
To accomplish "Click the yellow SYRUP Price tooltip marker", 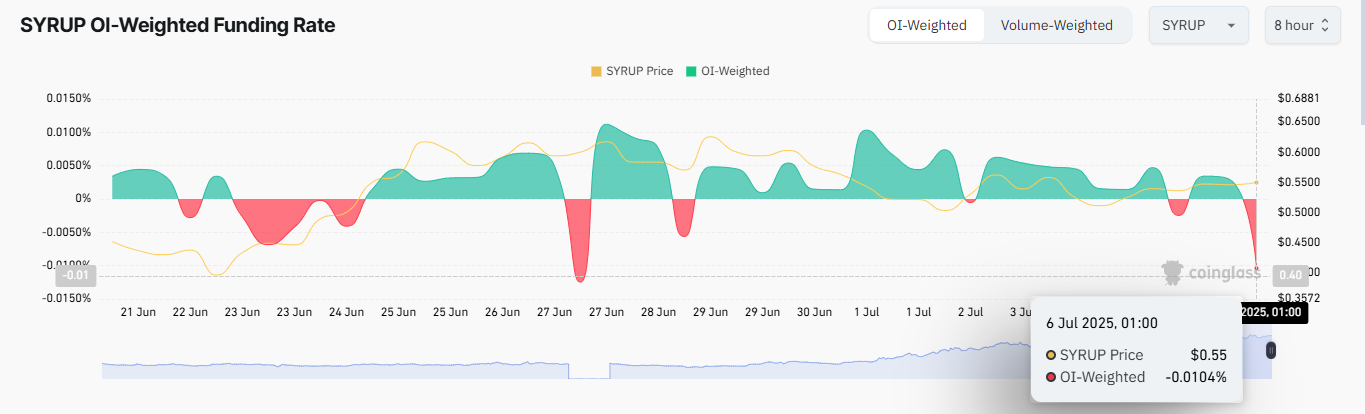I will pyautogui.click(x=1050, y=355).
